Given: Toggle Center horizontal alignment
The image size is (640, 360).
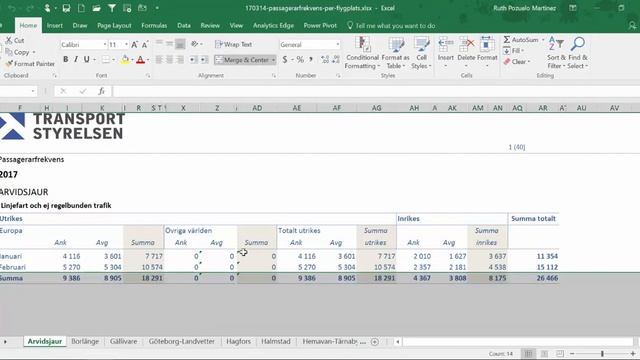Looking at the screenshot, I should (169, 60).
